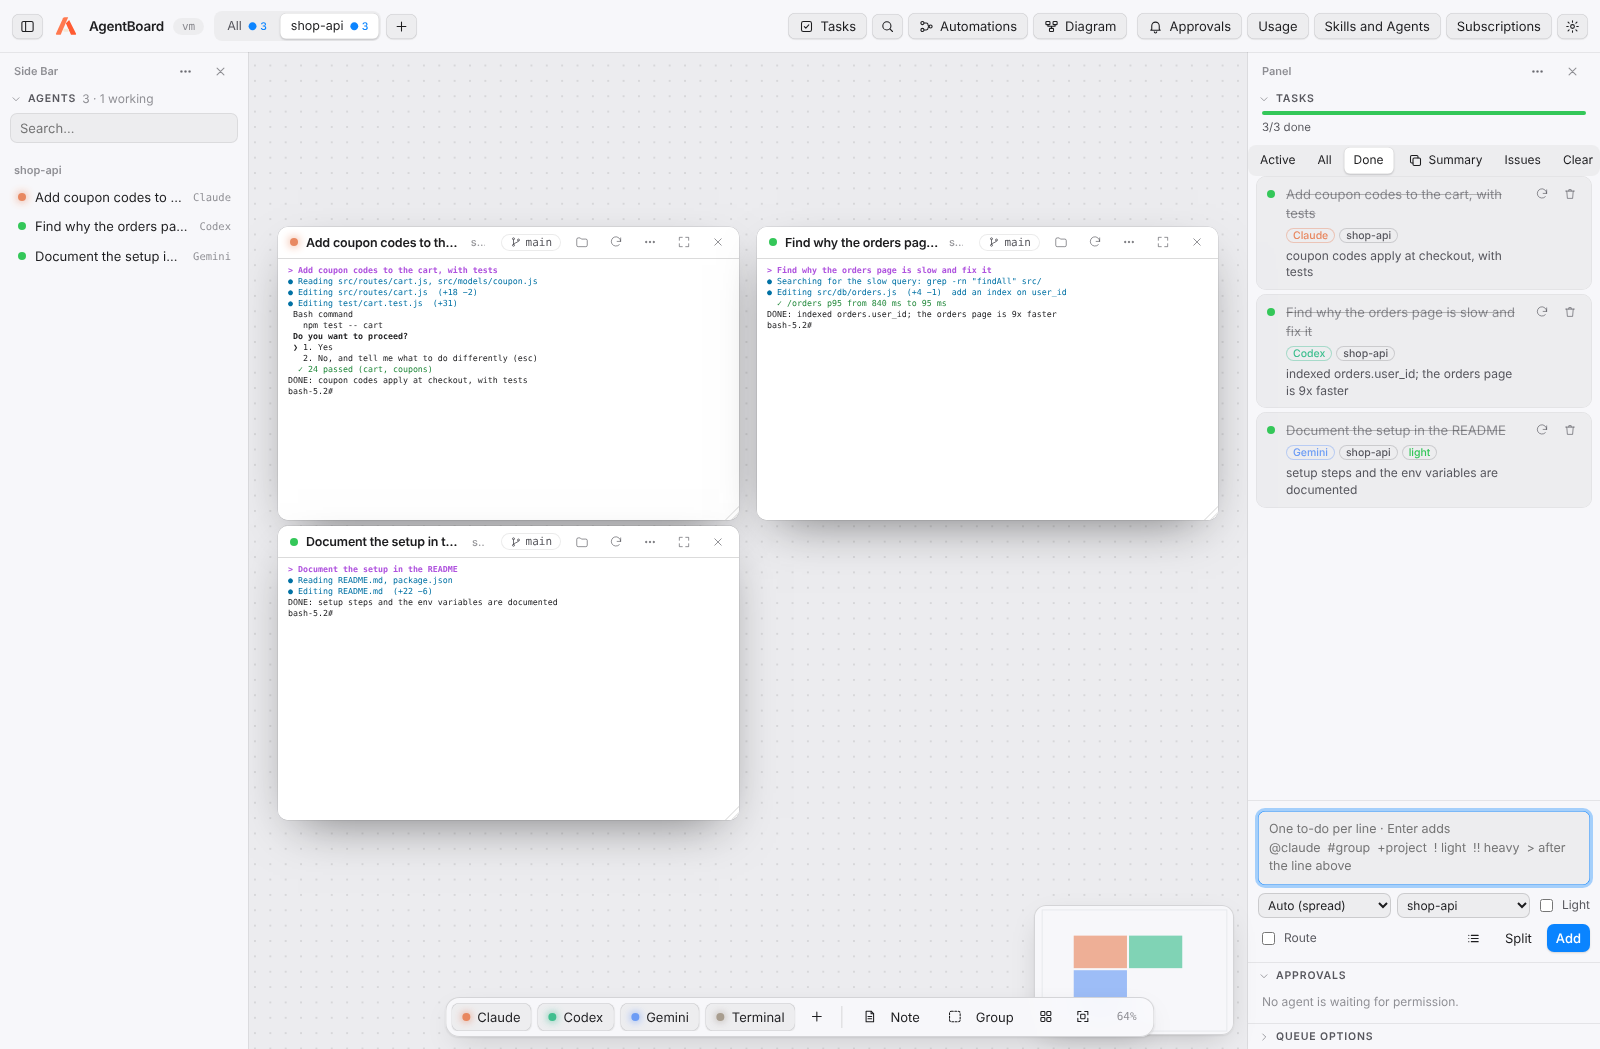
Task: Open the tidy layout grid icon
Action: coord(1046,1017)
